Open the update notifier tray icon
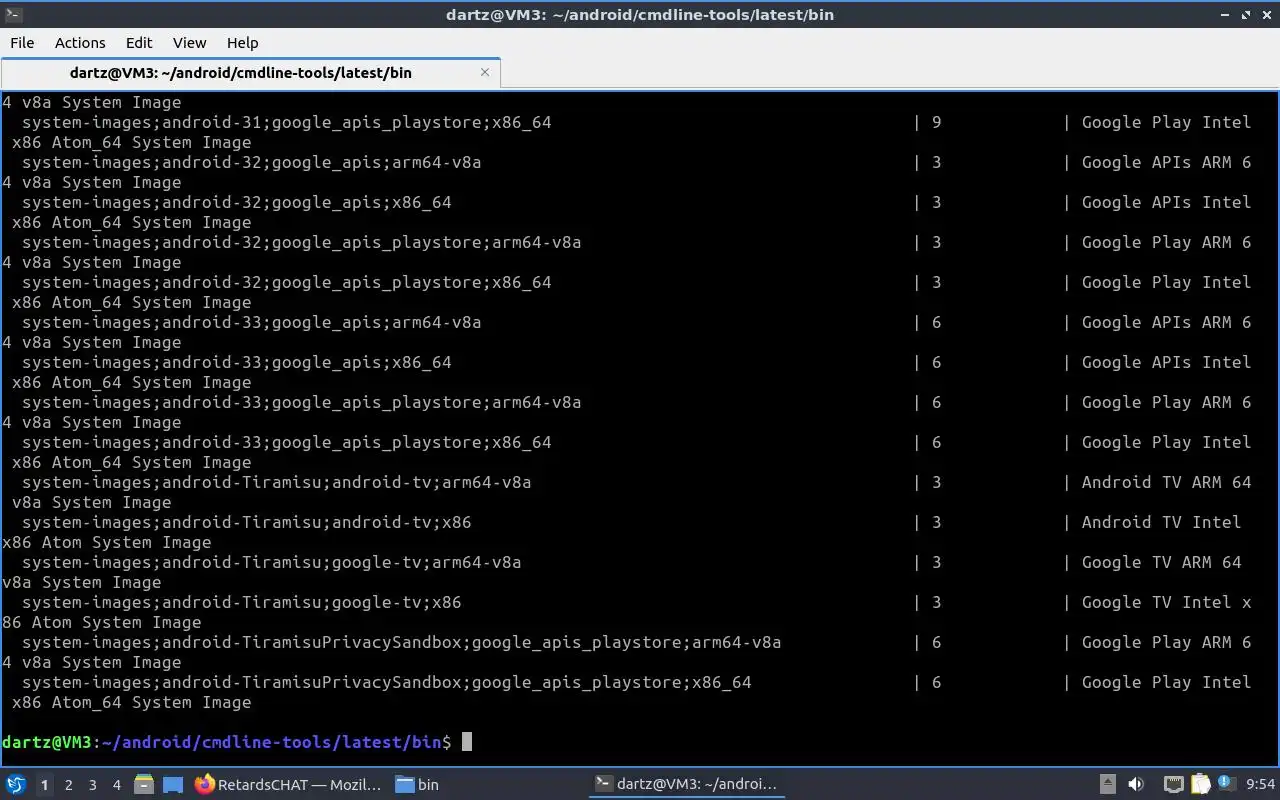This screenshot has height=800, width=1280. 1227,785
